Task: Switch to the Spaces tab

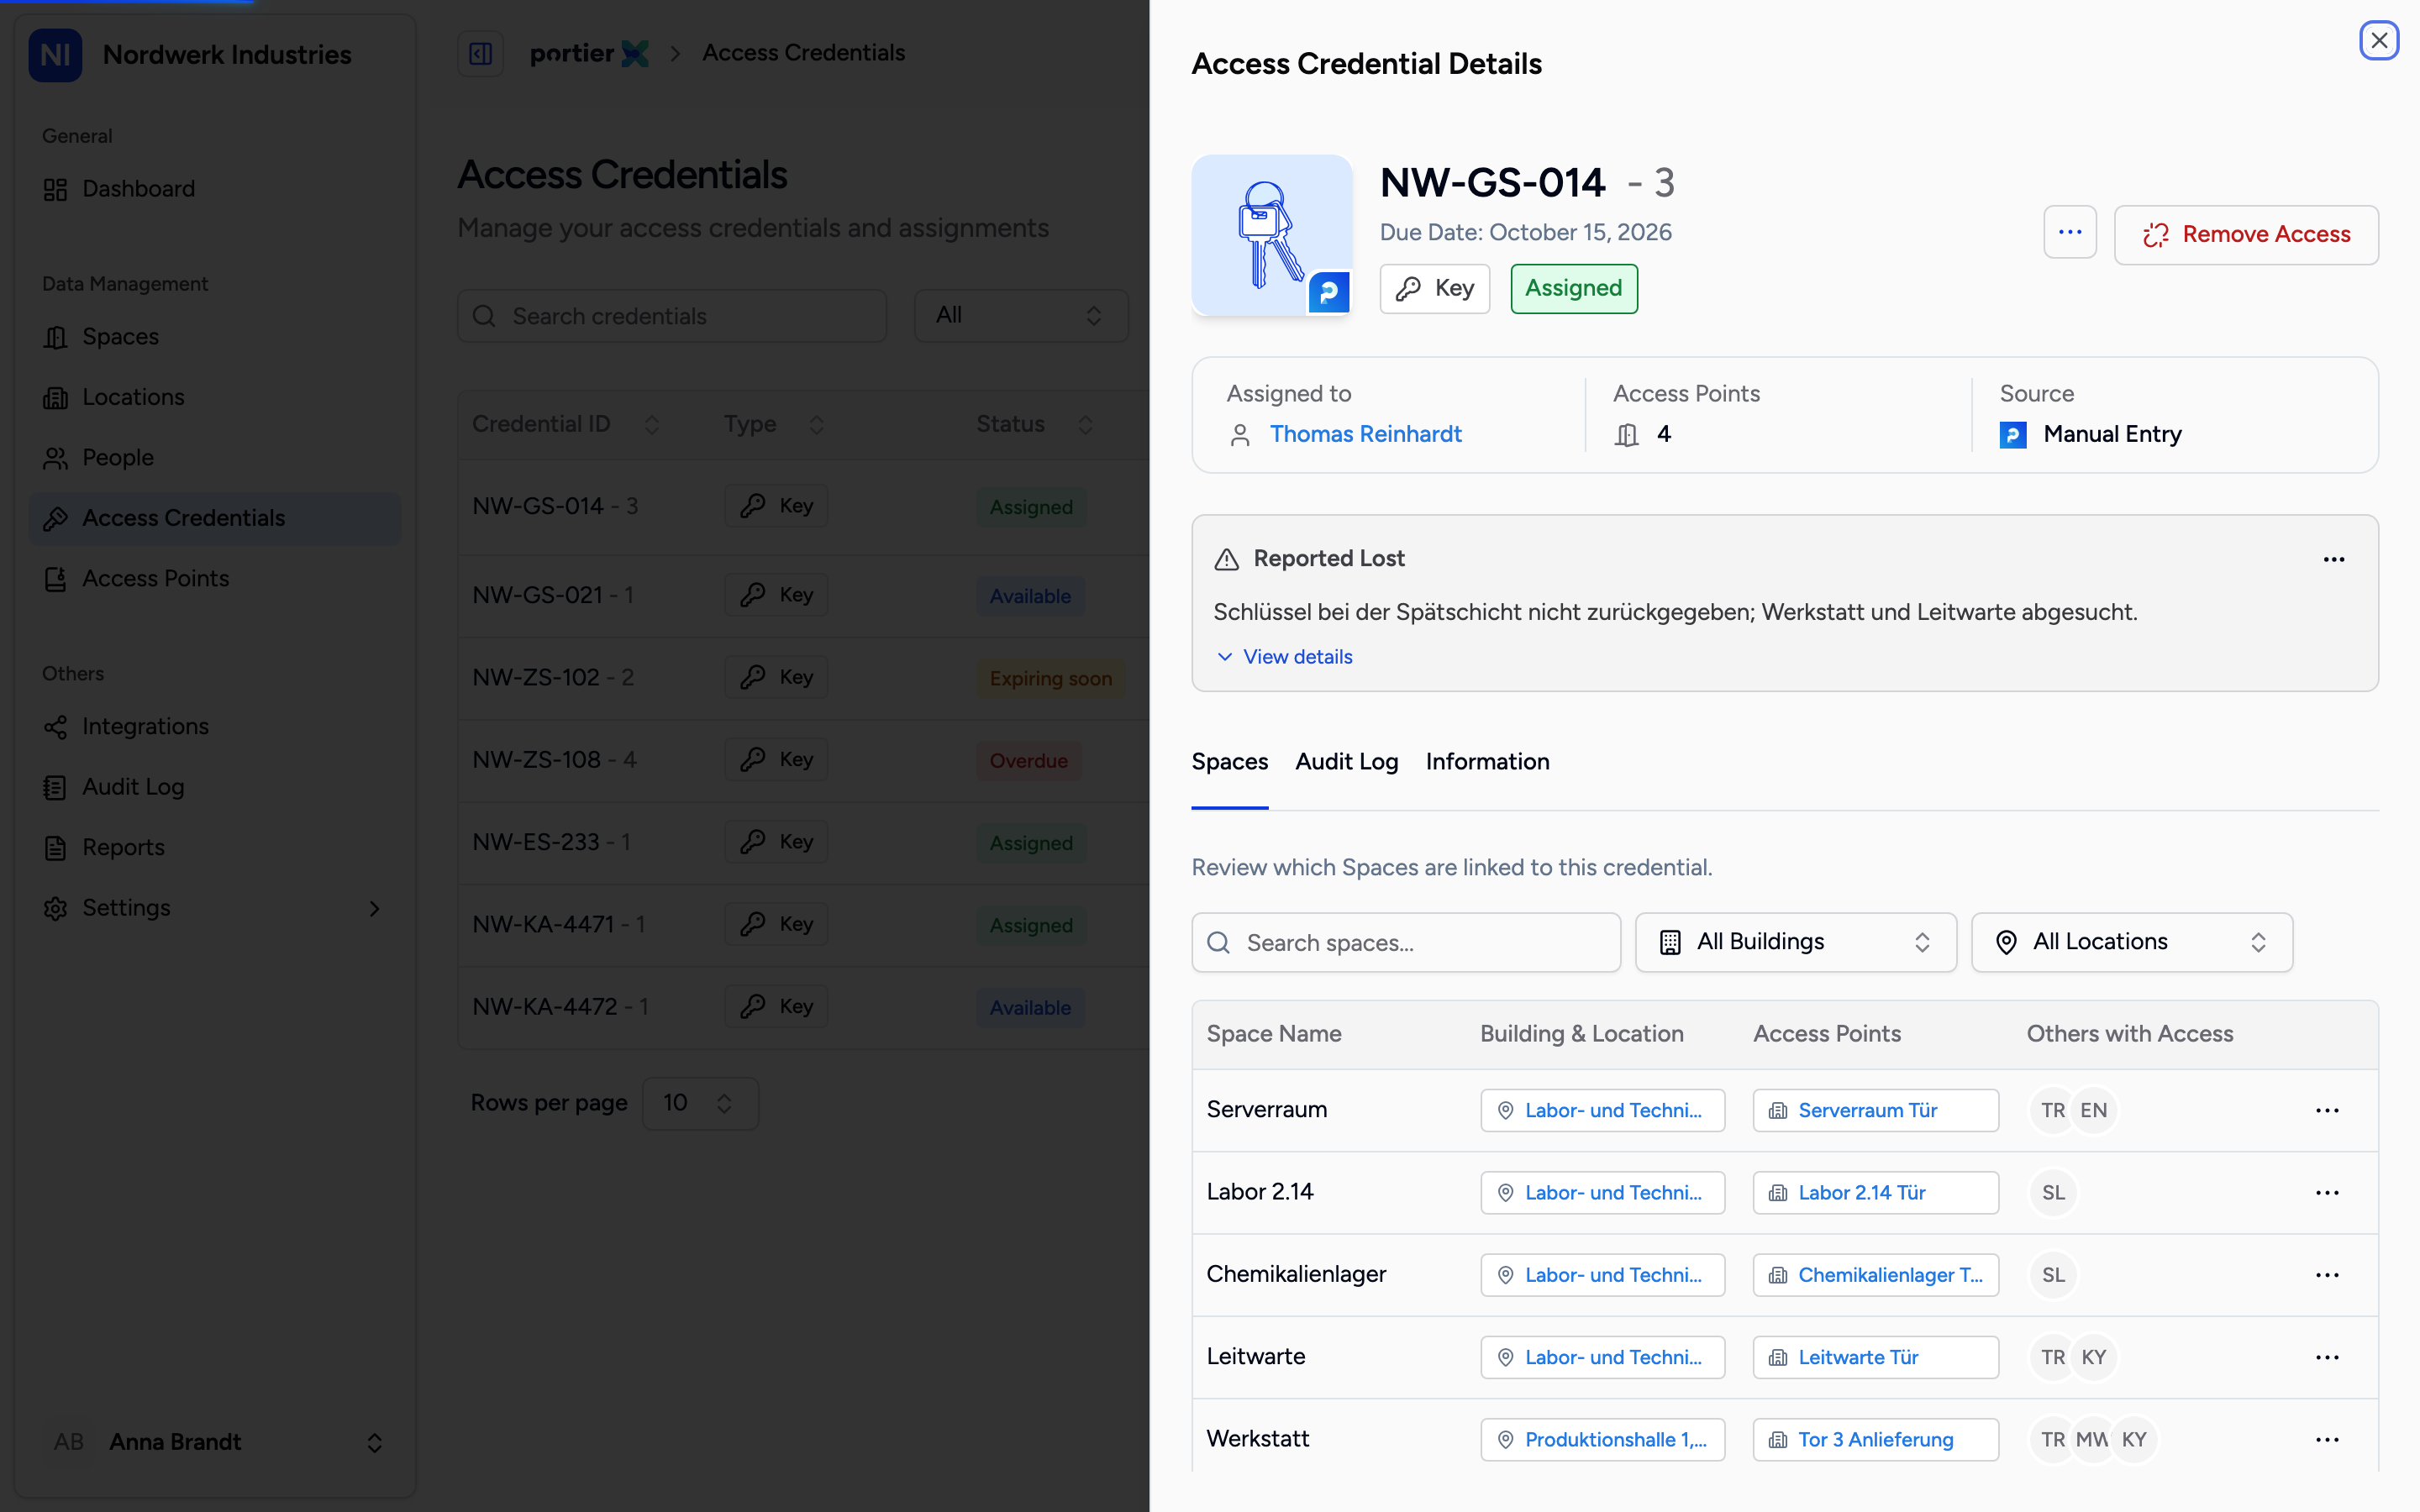Action: 1229,762
